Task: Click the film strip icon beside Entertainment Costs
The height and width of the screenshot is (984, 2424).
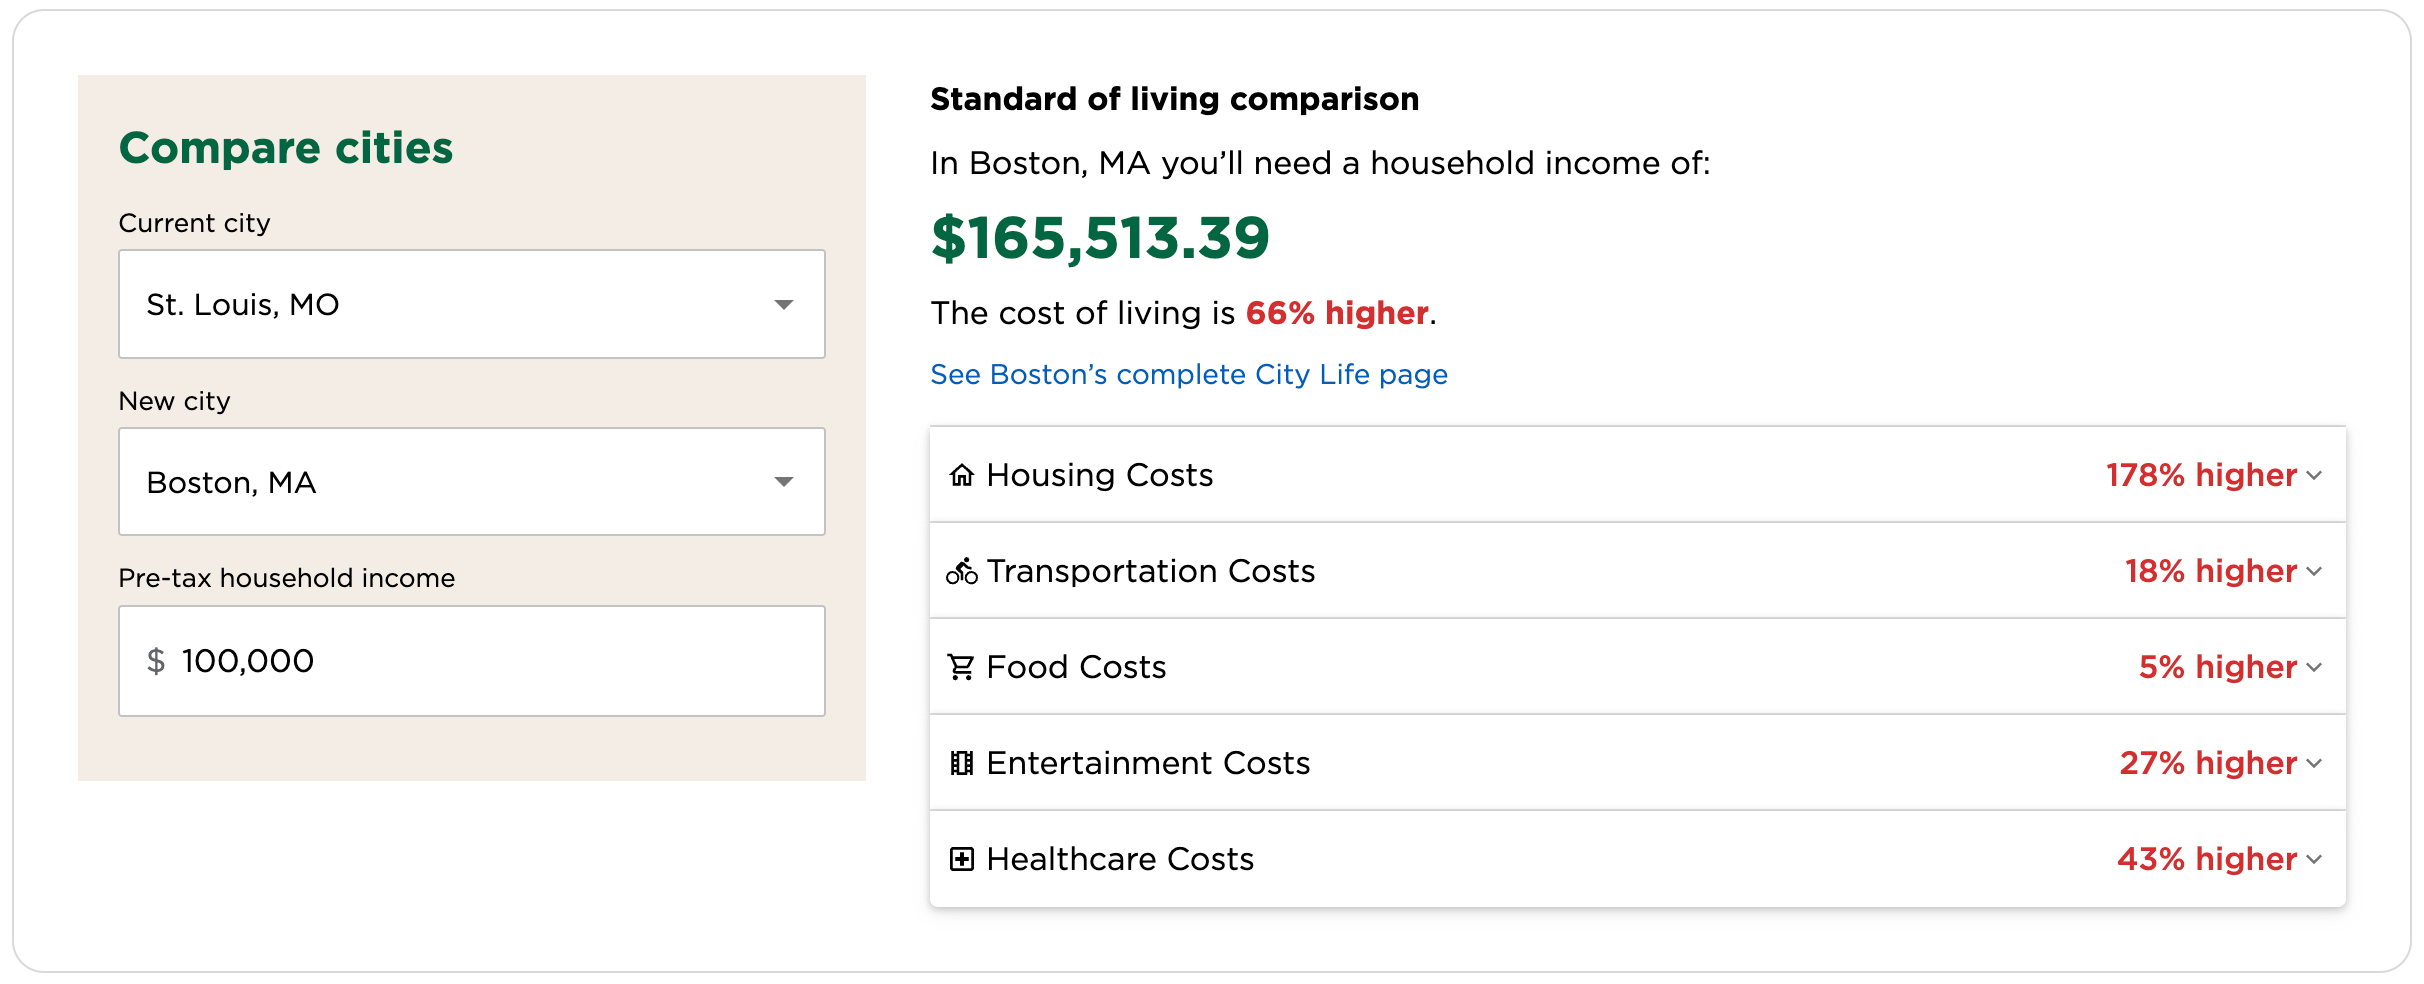Action: [961, 763]
